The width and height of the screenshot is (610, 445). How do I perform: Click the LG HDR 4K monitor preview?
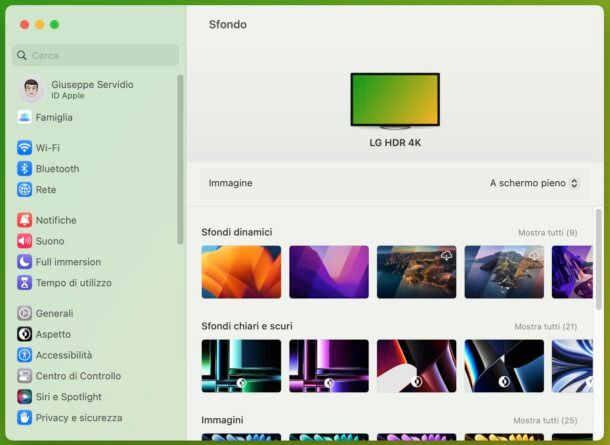(395, 101)
